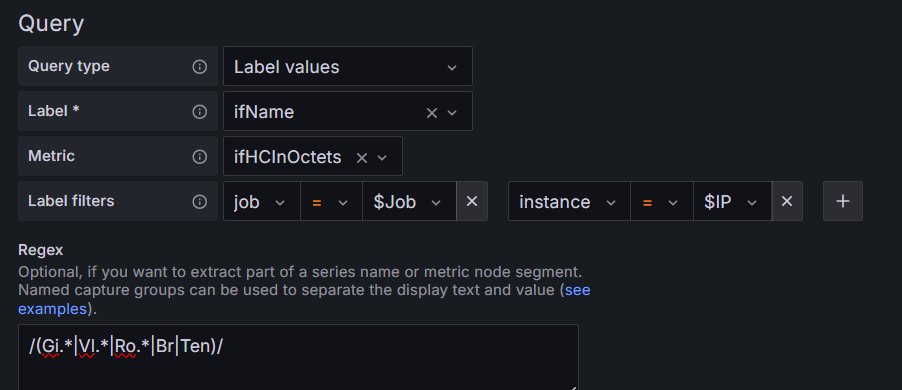The width and height of the screenshot is (902, 390).
Task: Change the instance filter operator
Action: point(662,201)
